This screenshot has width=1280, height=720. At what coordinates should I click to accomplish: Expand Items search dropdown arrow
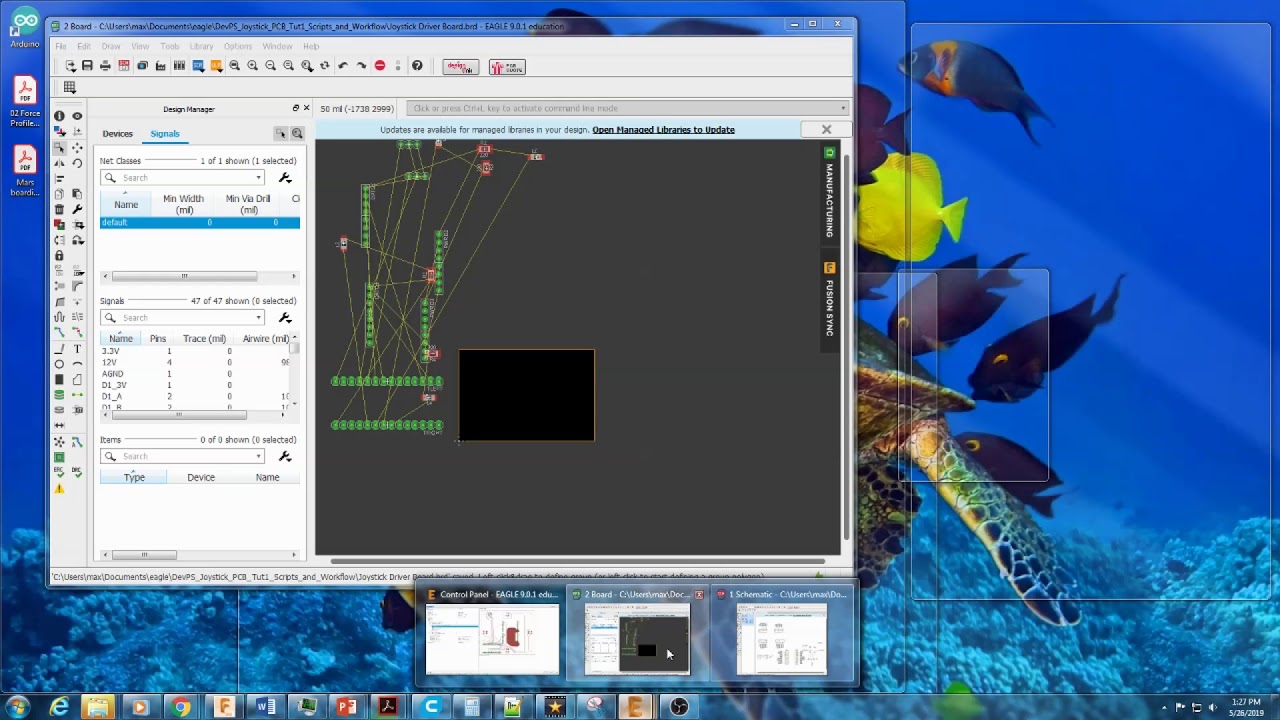pyautogui.click(x=258, y=457)
